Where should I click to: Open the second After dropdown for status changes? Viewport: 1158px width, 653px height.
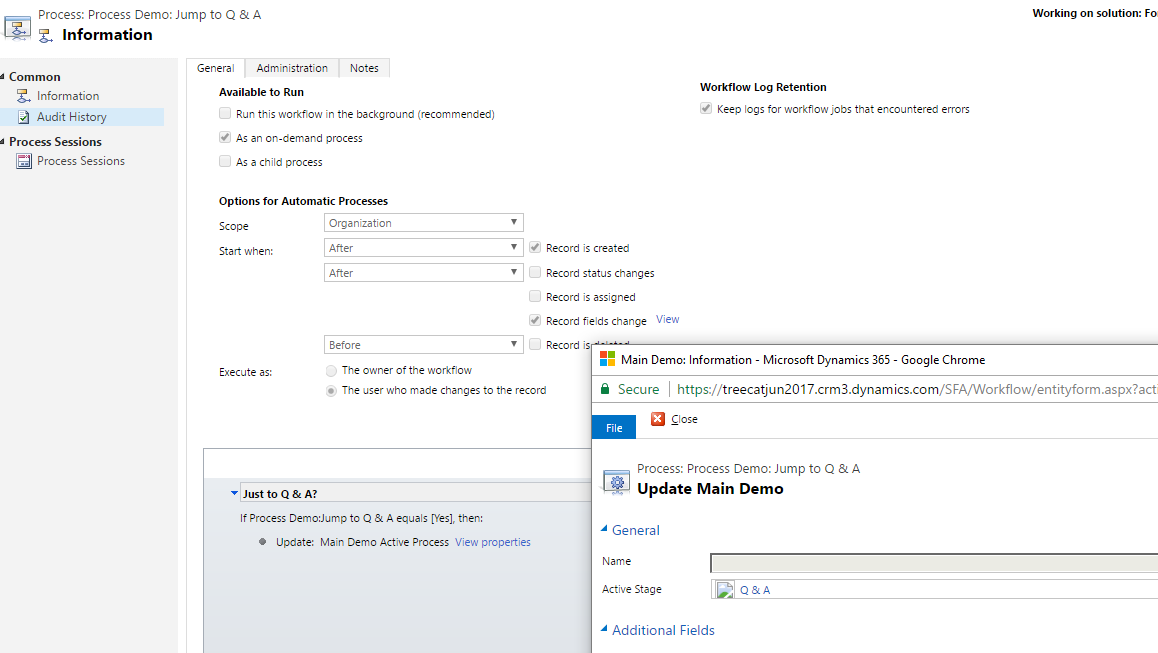tap(423, 273)
